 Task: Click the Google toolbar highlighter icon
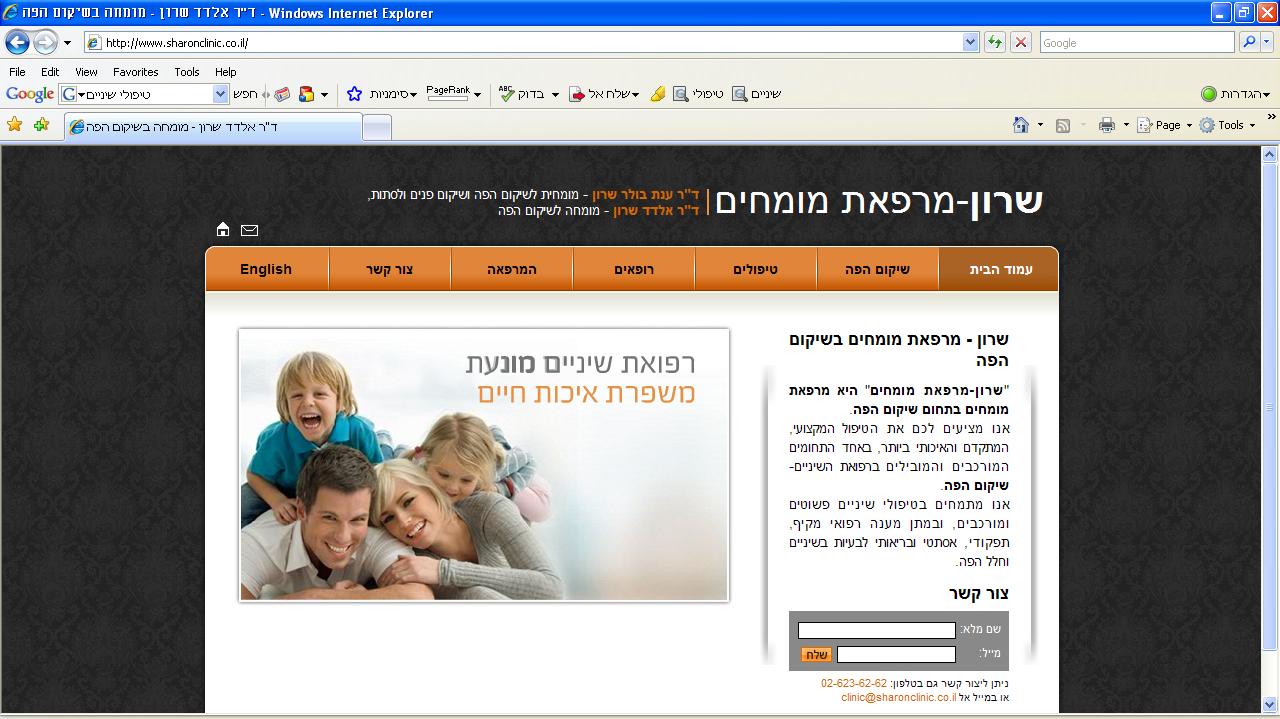tap(657, 94)
